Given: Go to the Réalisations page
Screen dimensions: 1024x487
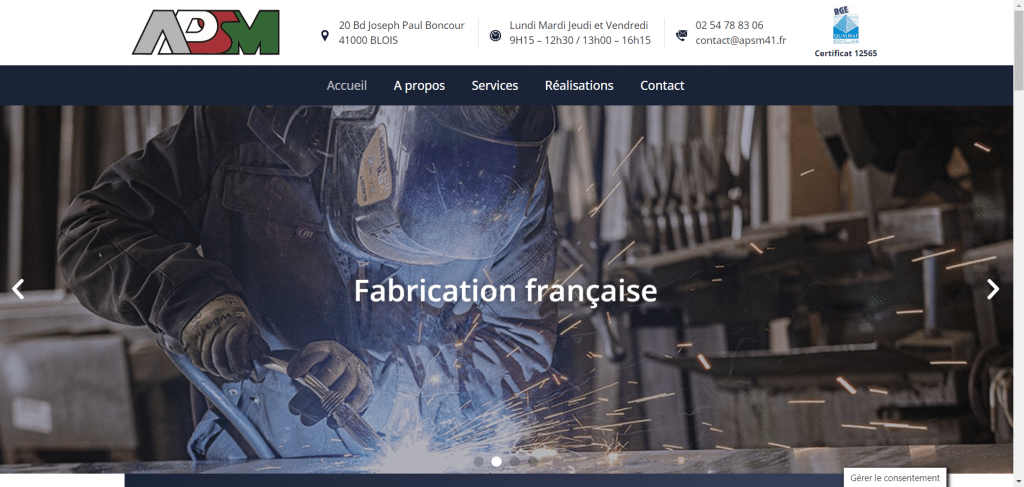Looking at the screenshot, I should pos(579,86).
